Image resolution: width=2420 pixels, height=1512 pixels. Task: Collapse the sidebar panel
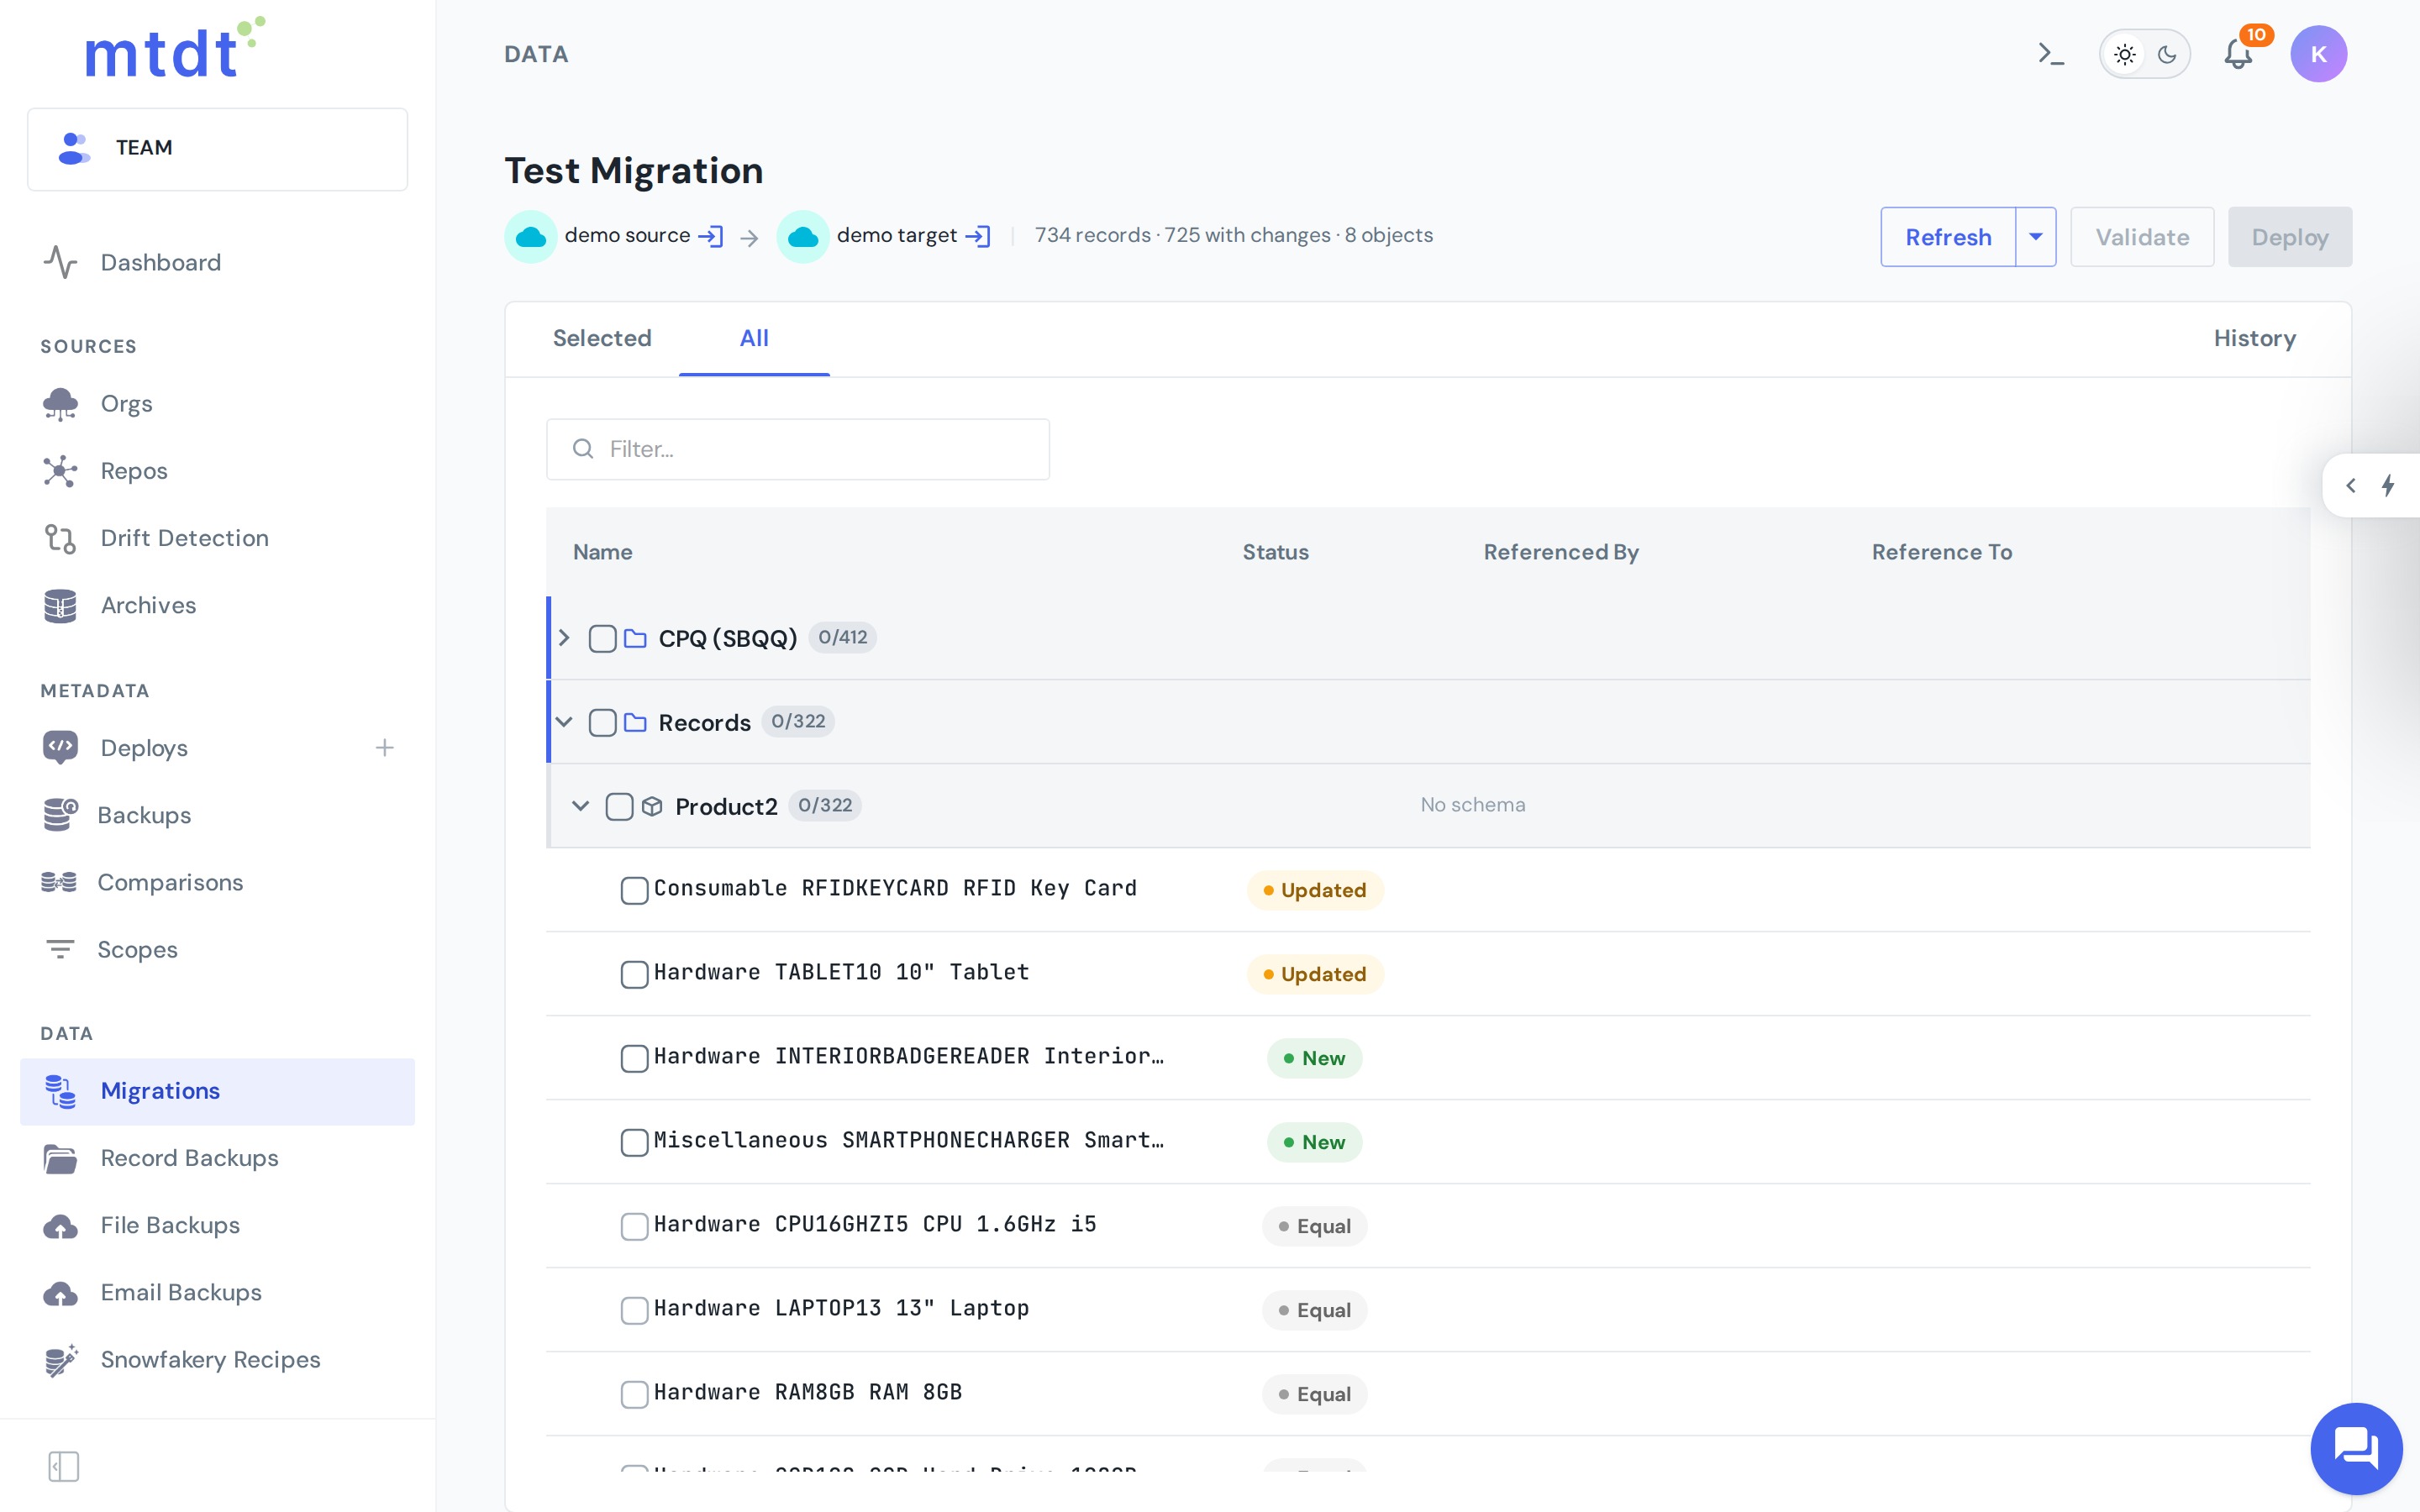(64, 1466)
